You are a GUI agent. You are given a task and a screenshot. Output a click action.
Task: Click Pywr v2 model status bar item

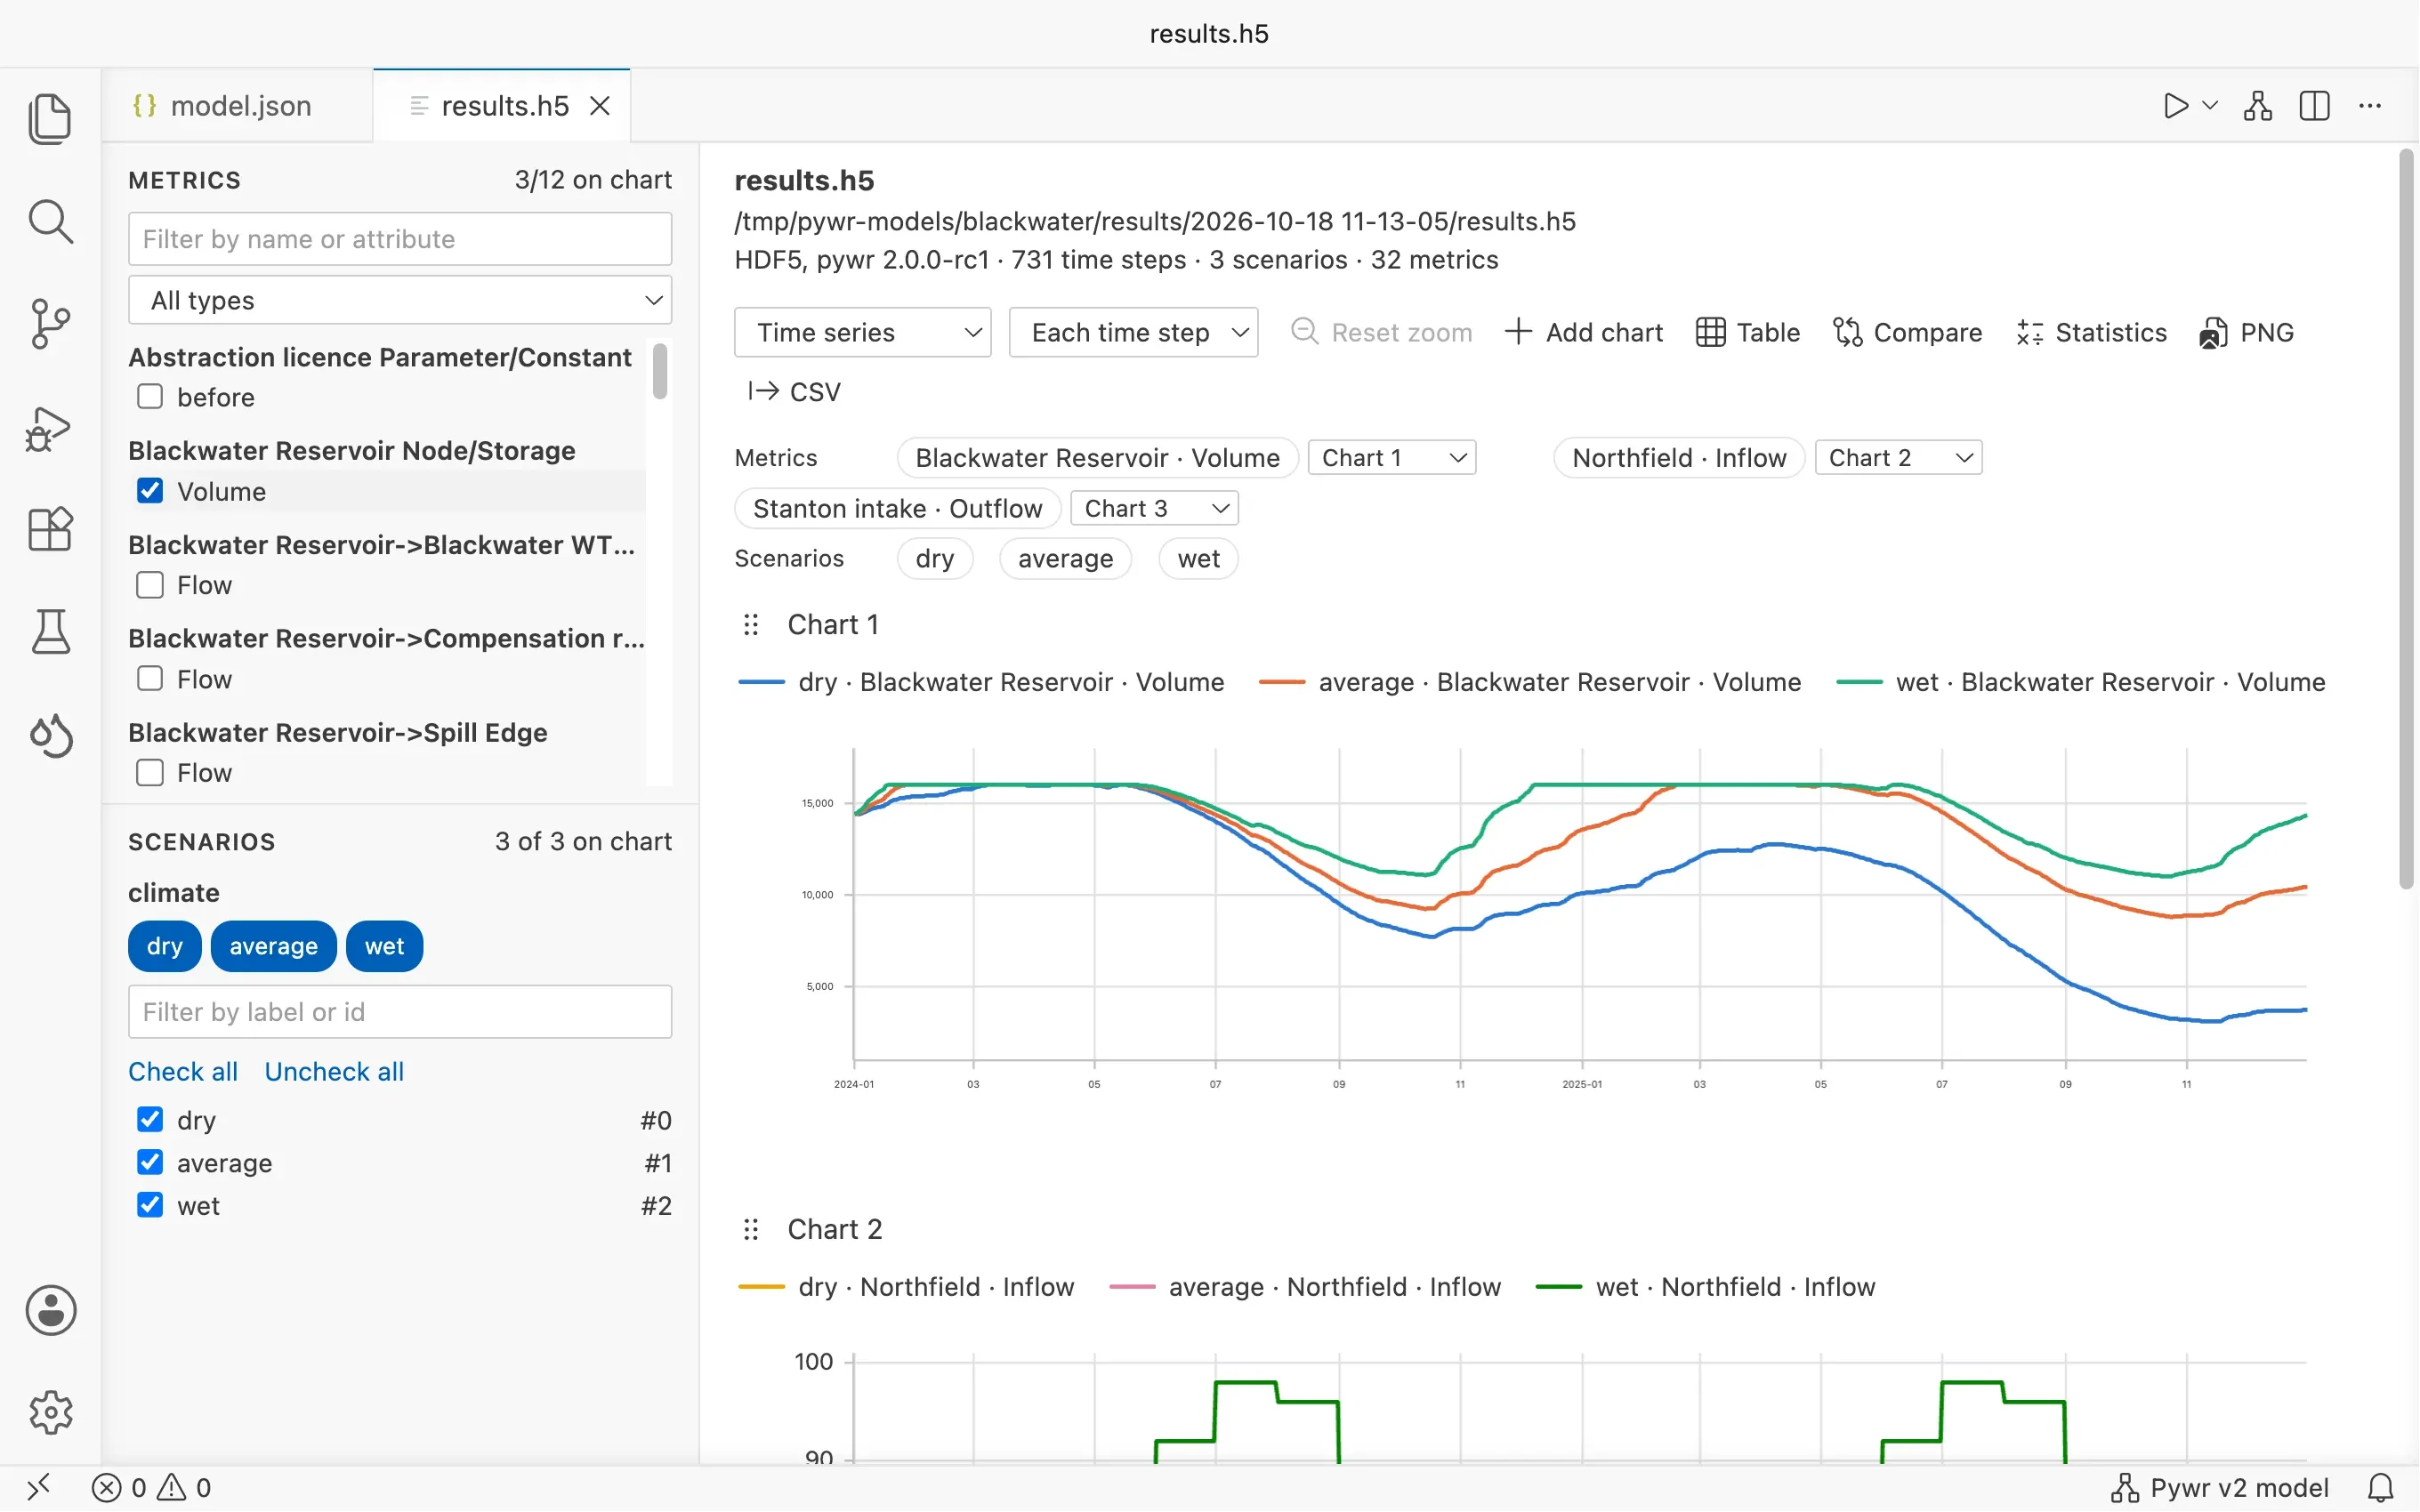coord(2220,1488)
